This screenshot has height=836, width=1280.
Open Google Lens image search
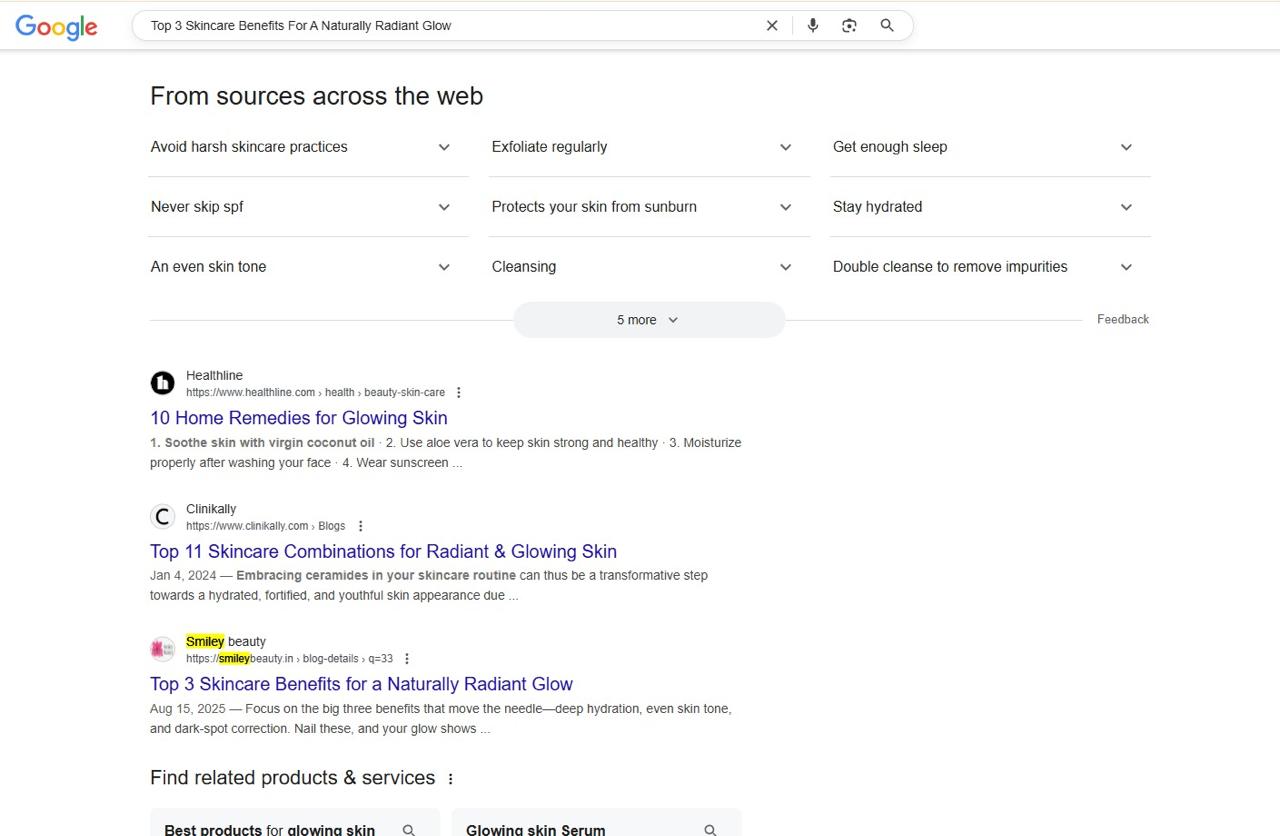[849, 26]
